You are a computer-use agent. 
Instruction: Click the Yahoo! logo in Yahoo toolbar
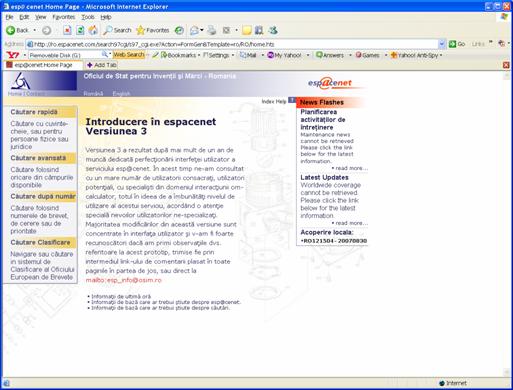click(13, 55)
